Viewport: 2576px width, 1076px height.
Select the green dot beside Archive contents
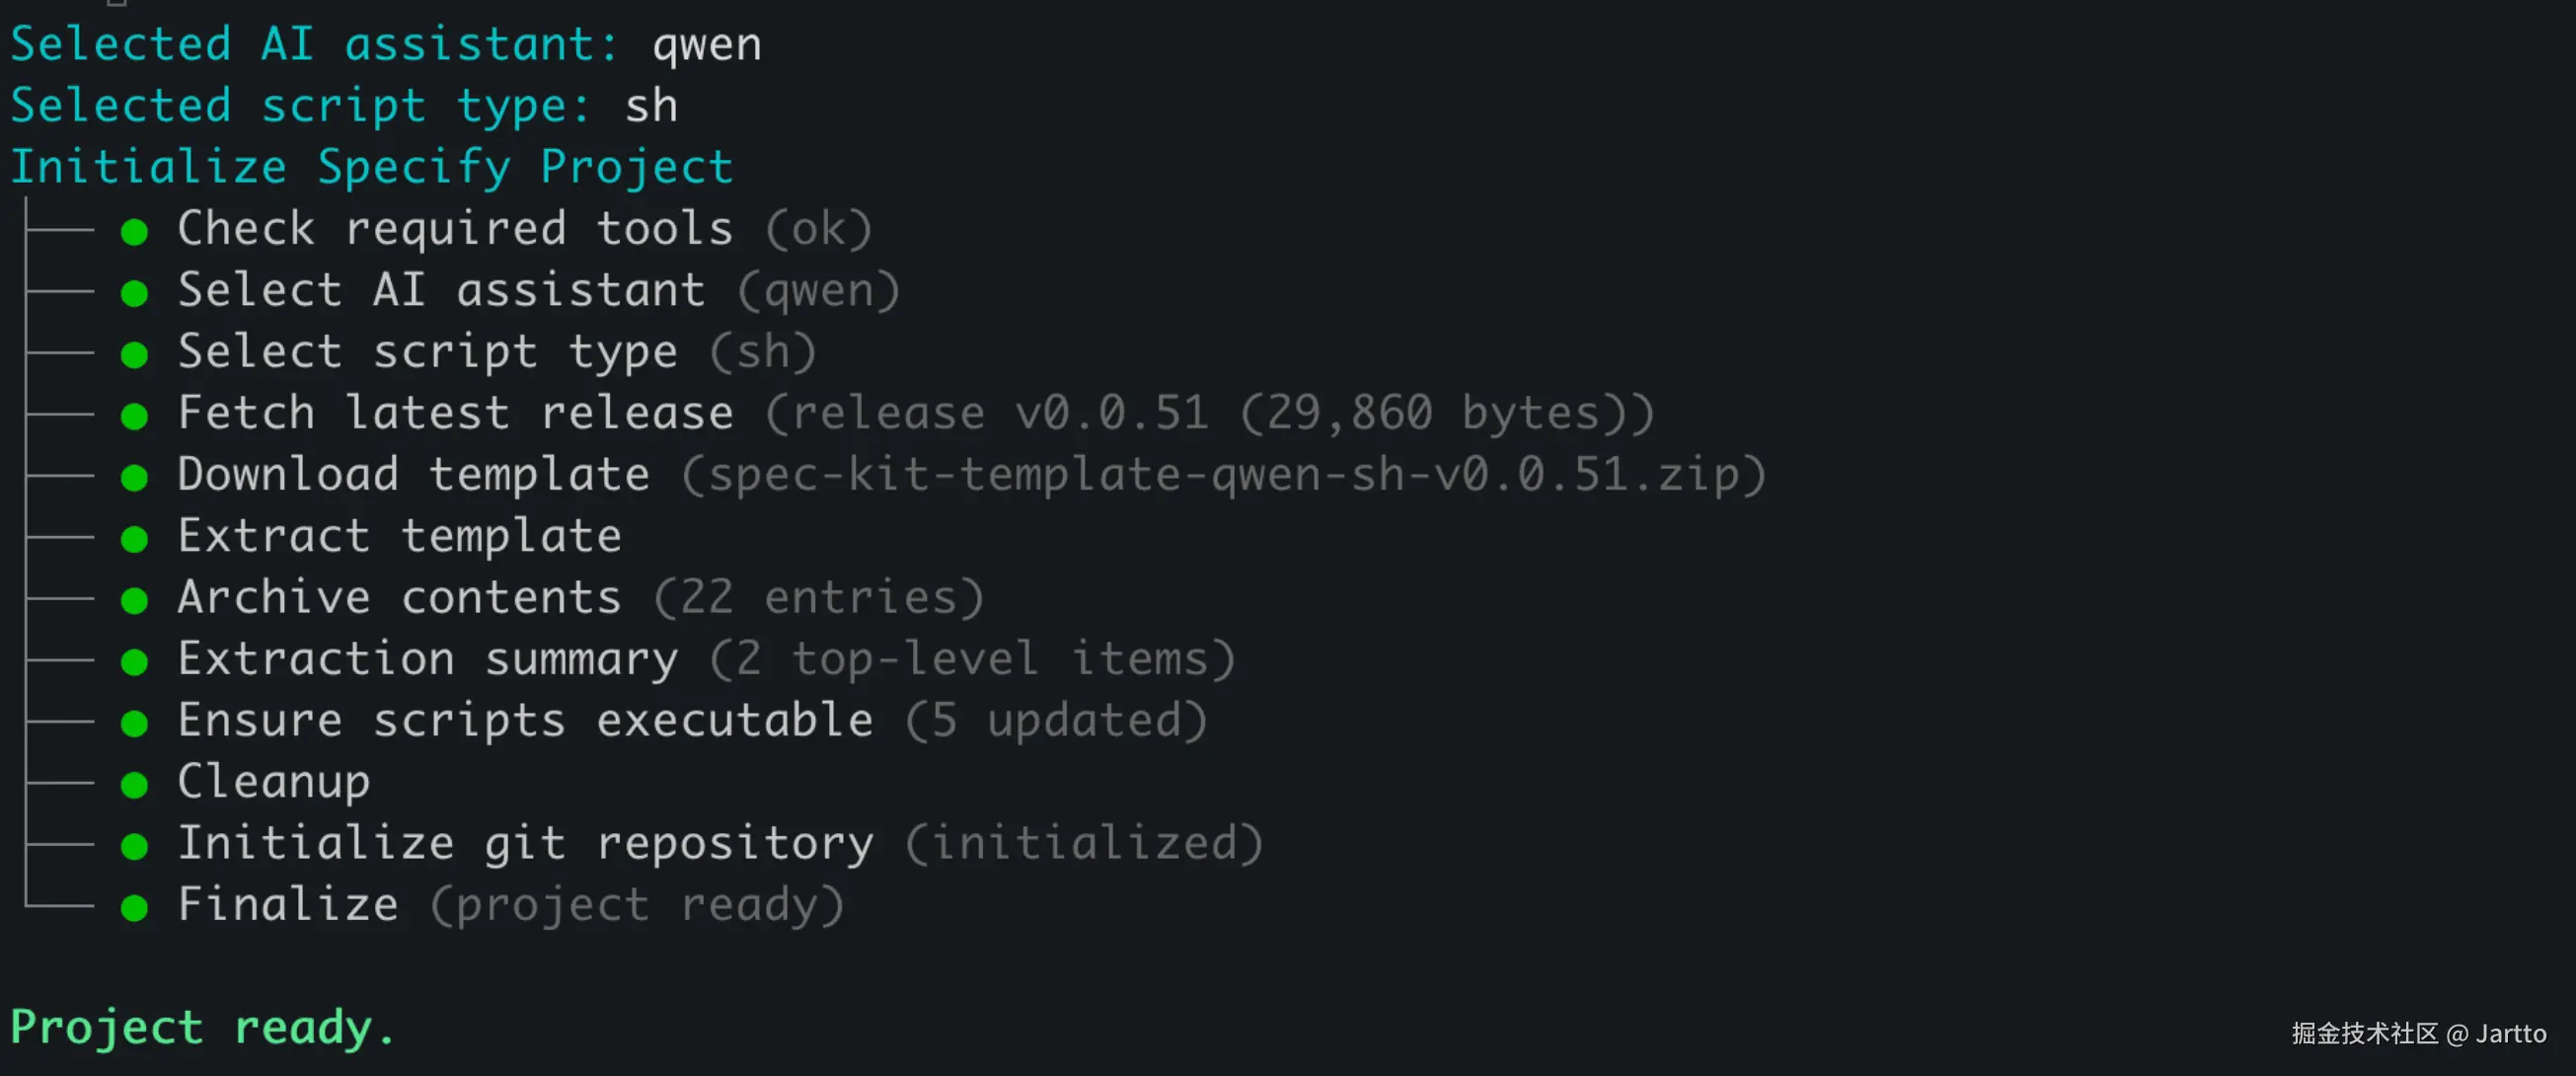[134, 600]
